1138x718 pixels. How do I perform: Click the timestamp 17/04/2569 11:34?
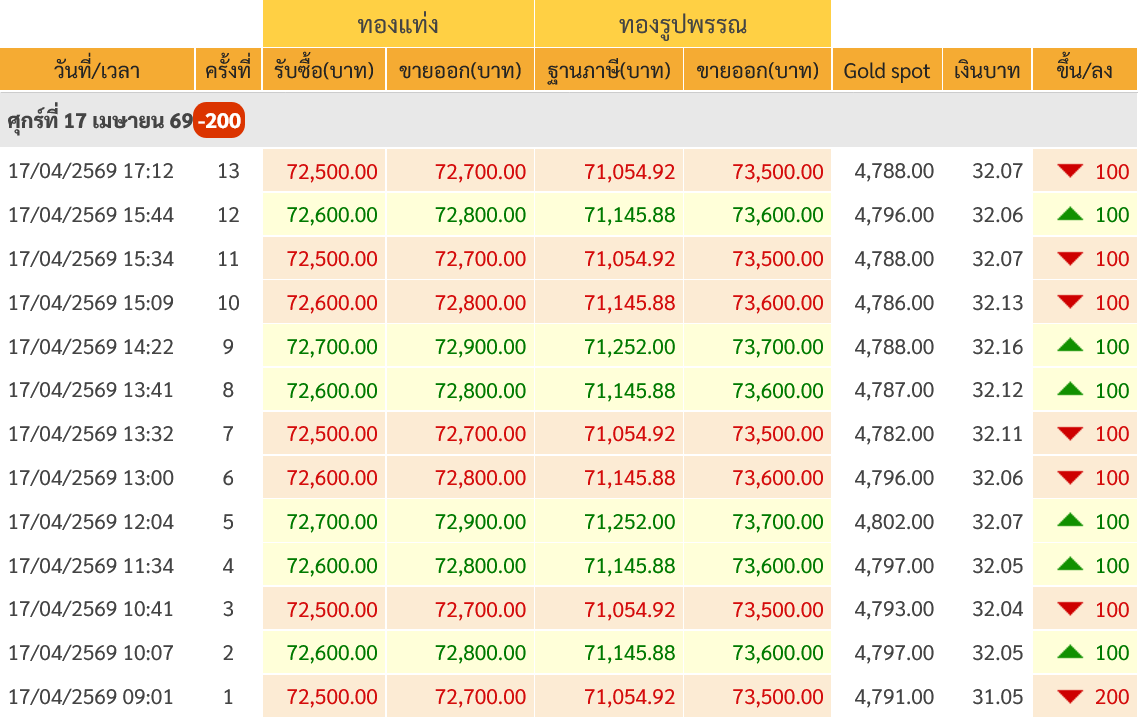pos(91,566)
